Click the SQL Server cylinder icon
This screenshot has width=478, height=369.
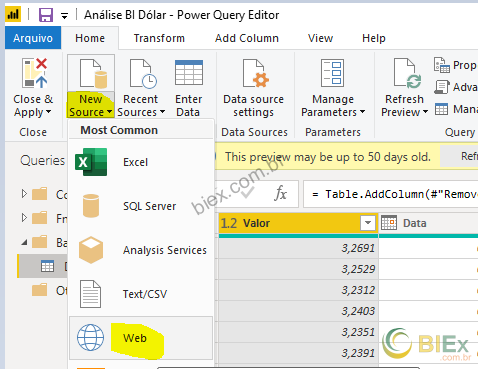pos(91,206)
